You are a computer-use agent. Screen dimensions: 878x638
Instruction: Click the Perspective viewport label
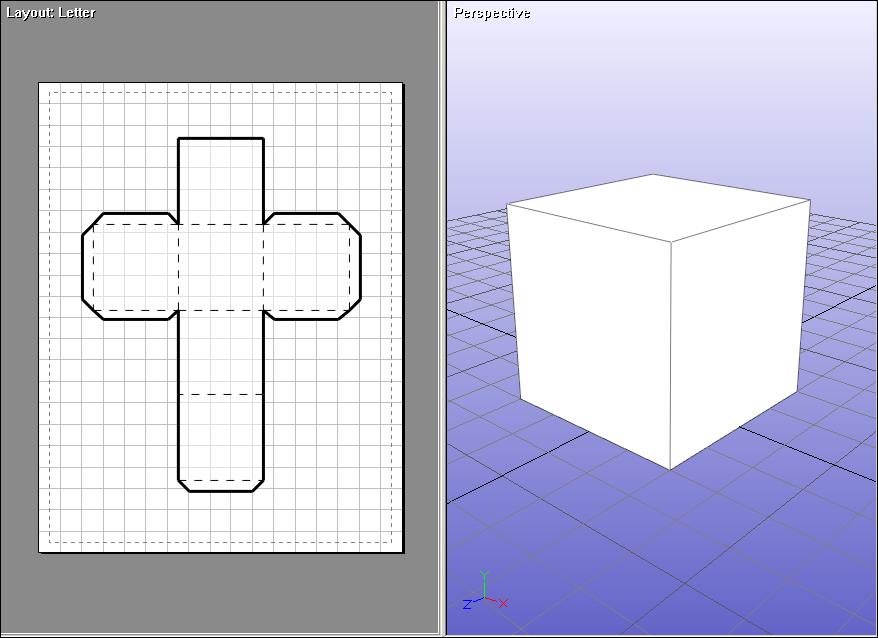[492, 13]
